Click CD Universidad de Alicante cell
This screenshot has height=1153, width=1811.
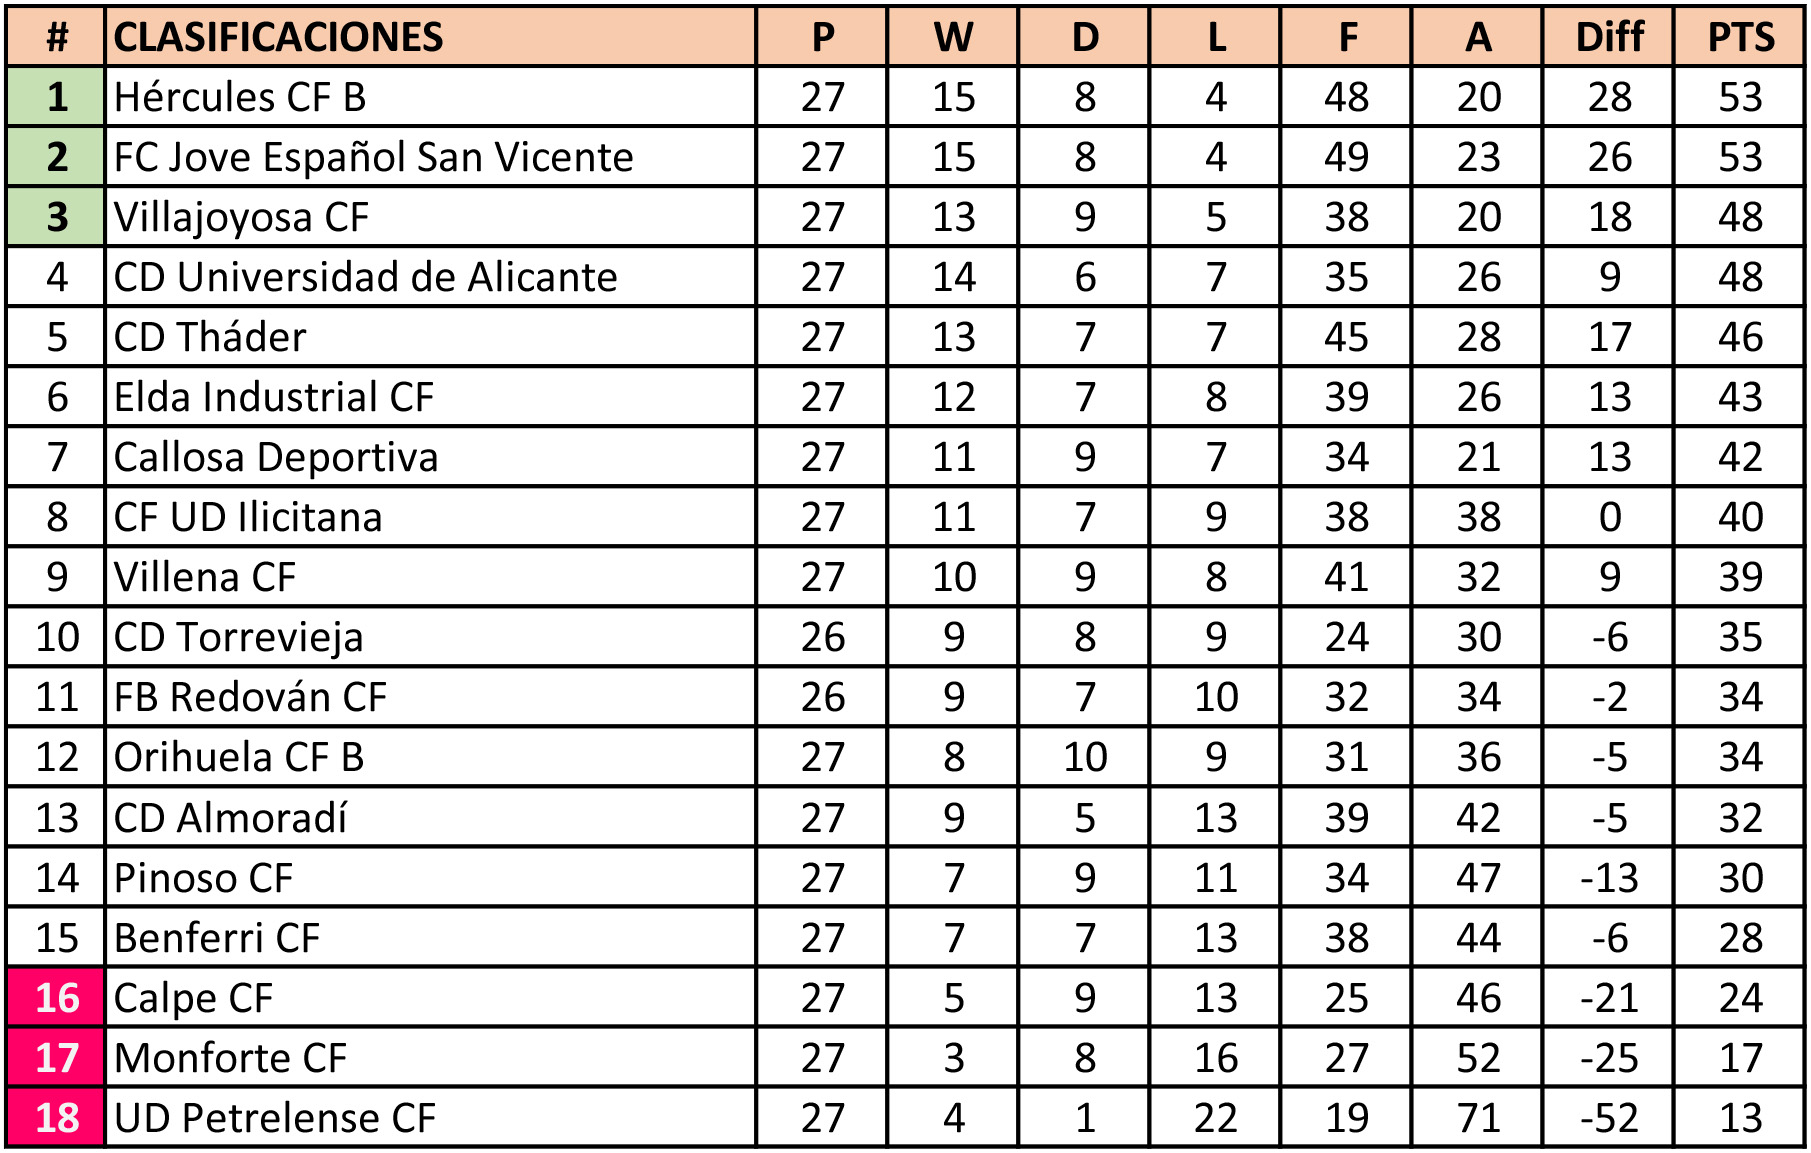[365, 277]
